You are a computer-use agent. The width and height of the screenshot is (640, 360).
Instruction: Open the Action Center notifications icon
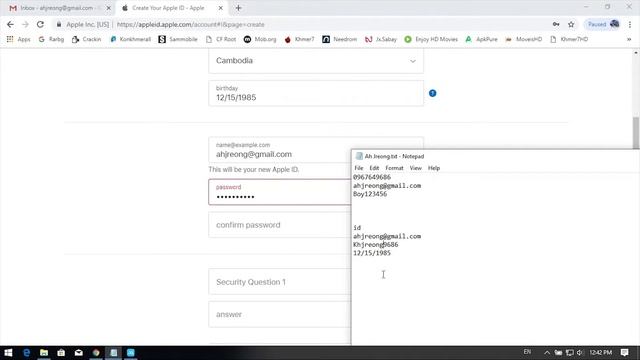pyautogui.click(x=625, y=353)
